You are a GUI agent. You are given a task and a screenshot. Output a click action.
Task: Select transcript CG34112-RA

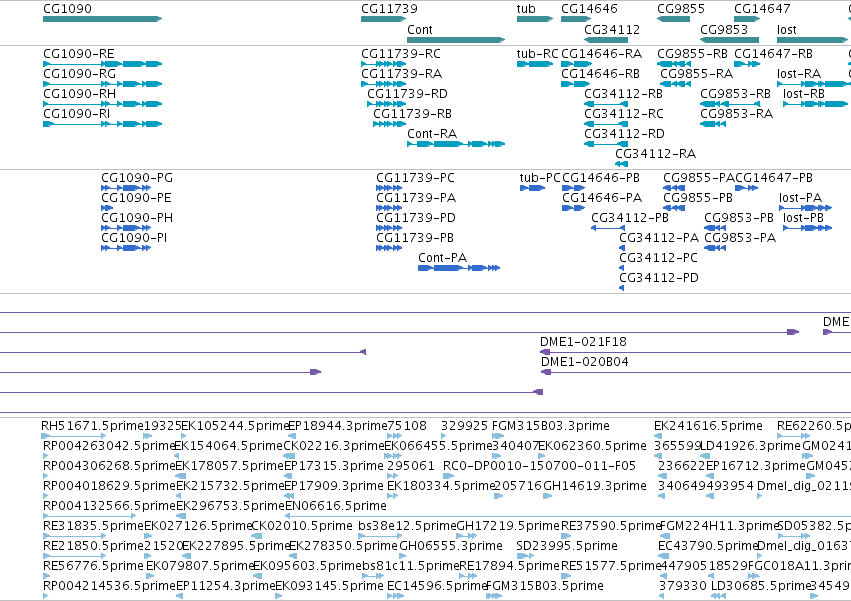point(621,163)
